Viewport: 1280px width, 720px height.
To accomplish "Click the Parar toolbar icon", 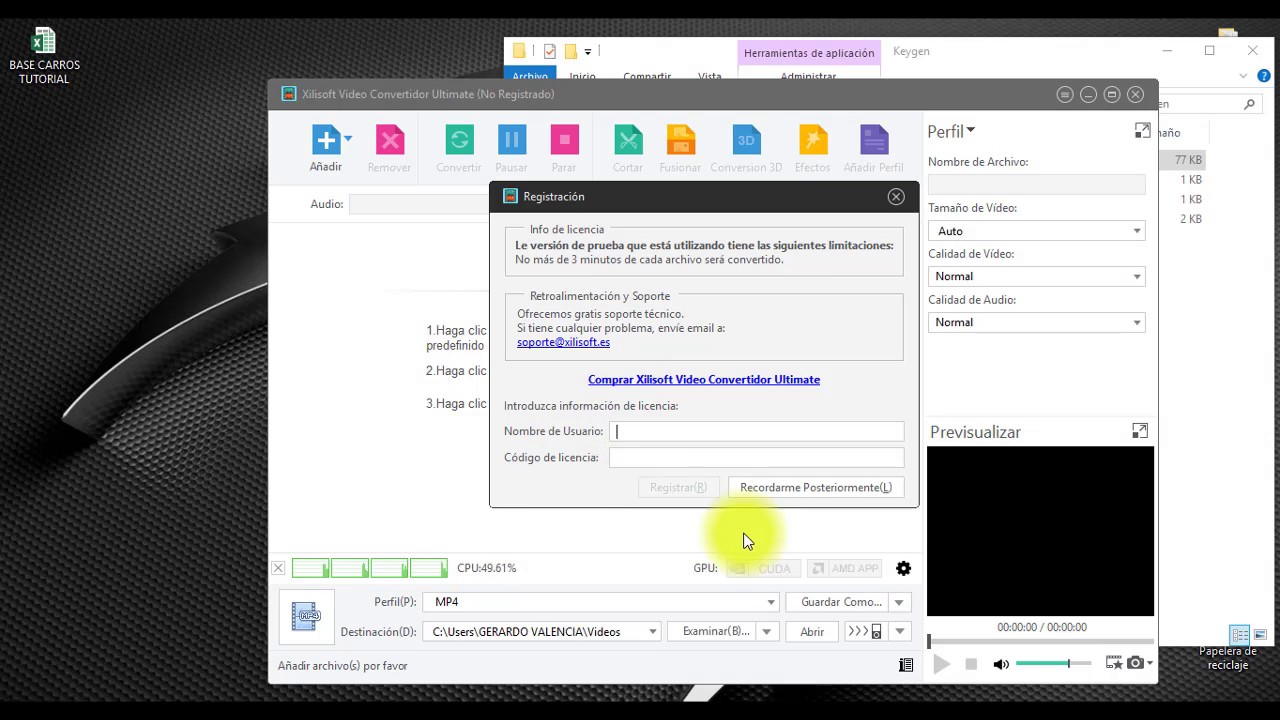I will pos(564,140).
